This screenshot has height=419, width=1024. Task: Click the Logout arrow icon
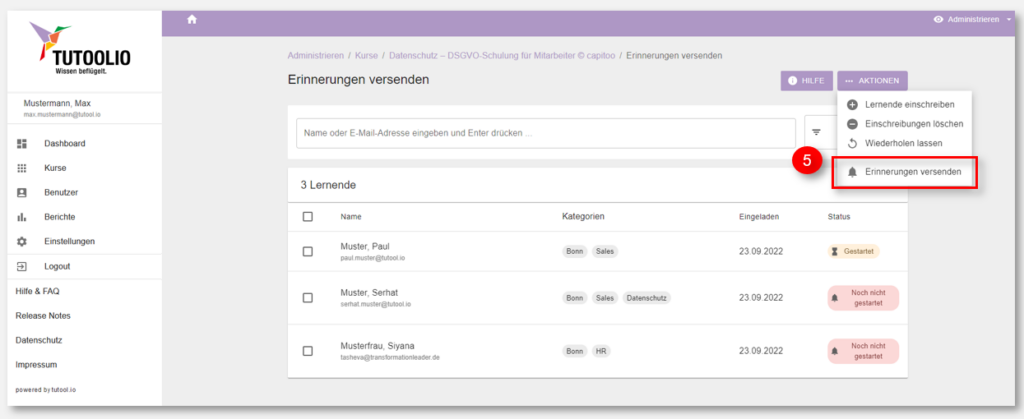22,266
